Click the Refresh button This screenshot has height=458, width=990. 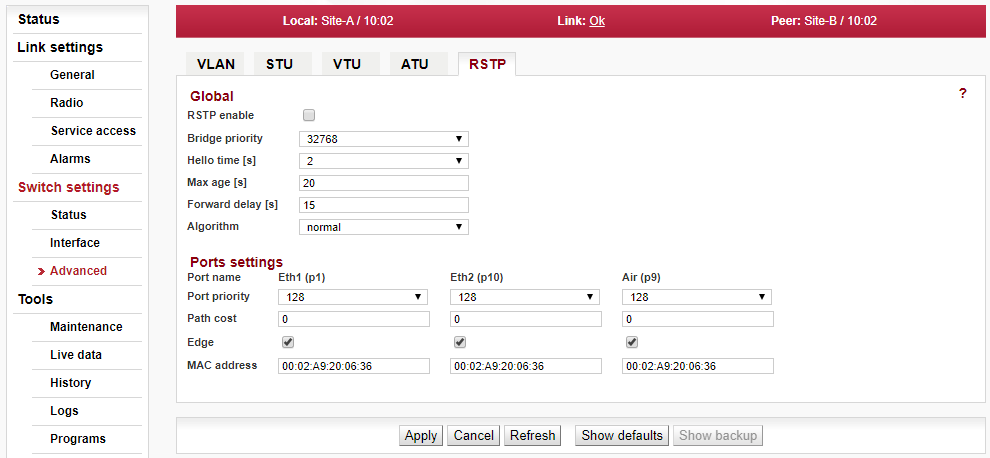[533, 435]
